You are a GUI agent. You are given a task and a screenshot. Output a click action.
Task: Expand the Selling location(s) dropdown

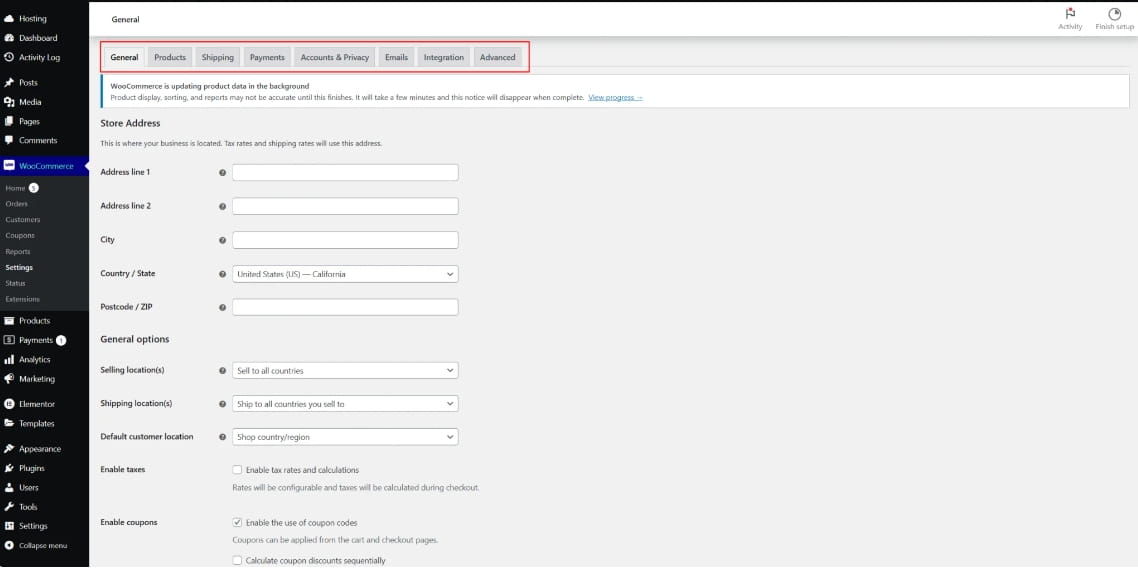click(x=344, y=371)
